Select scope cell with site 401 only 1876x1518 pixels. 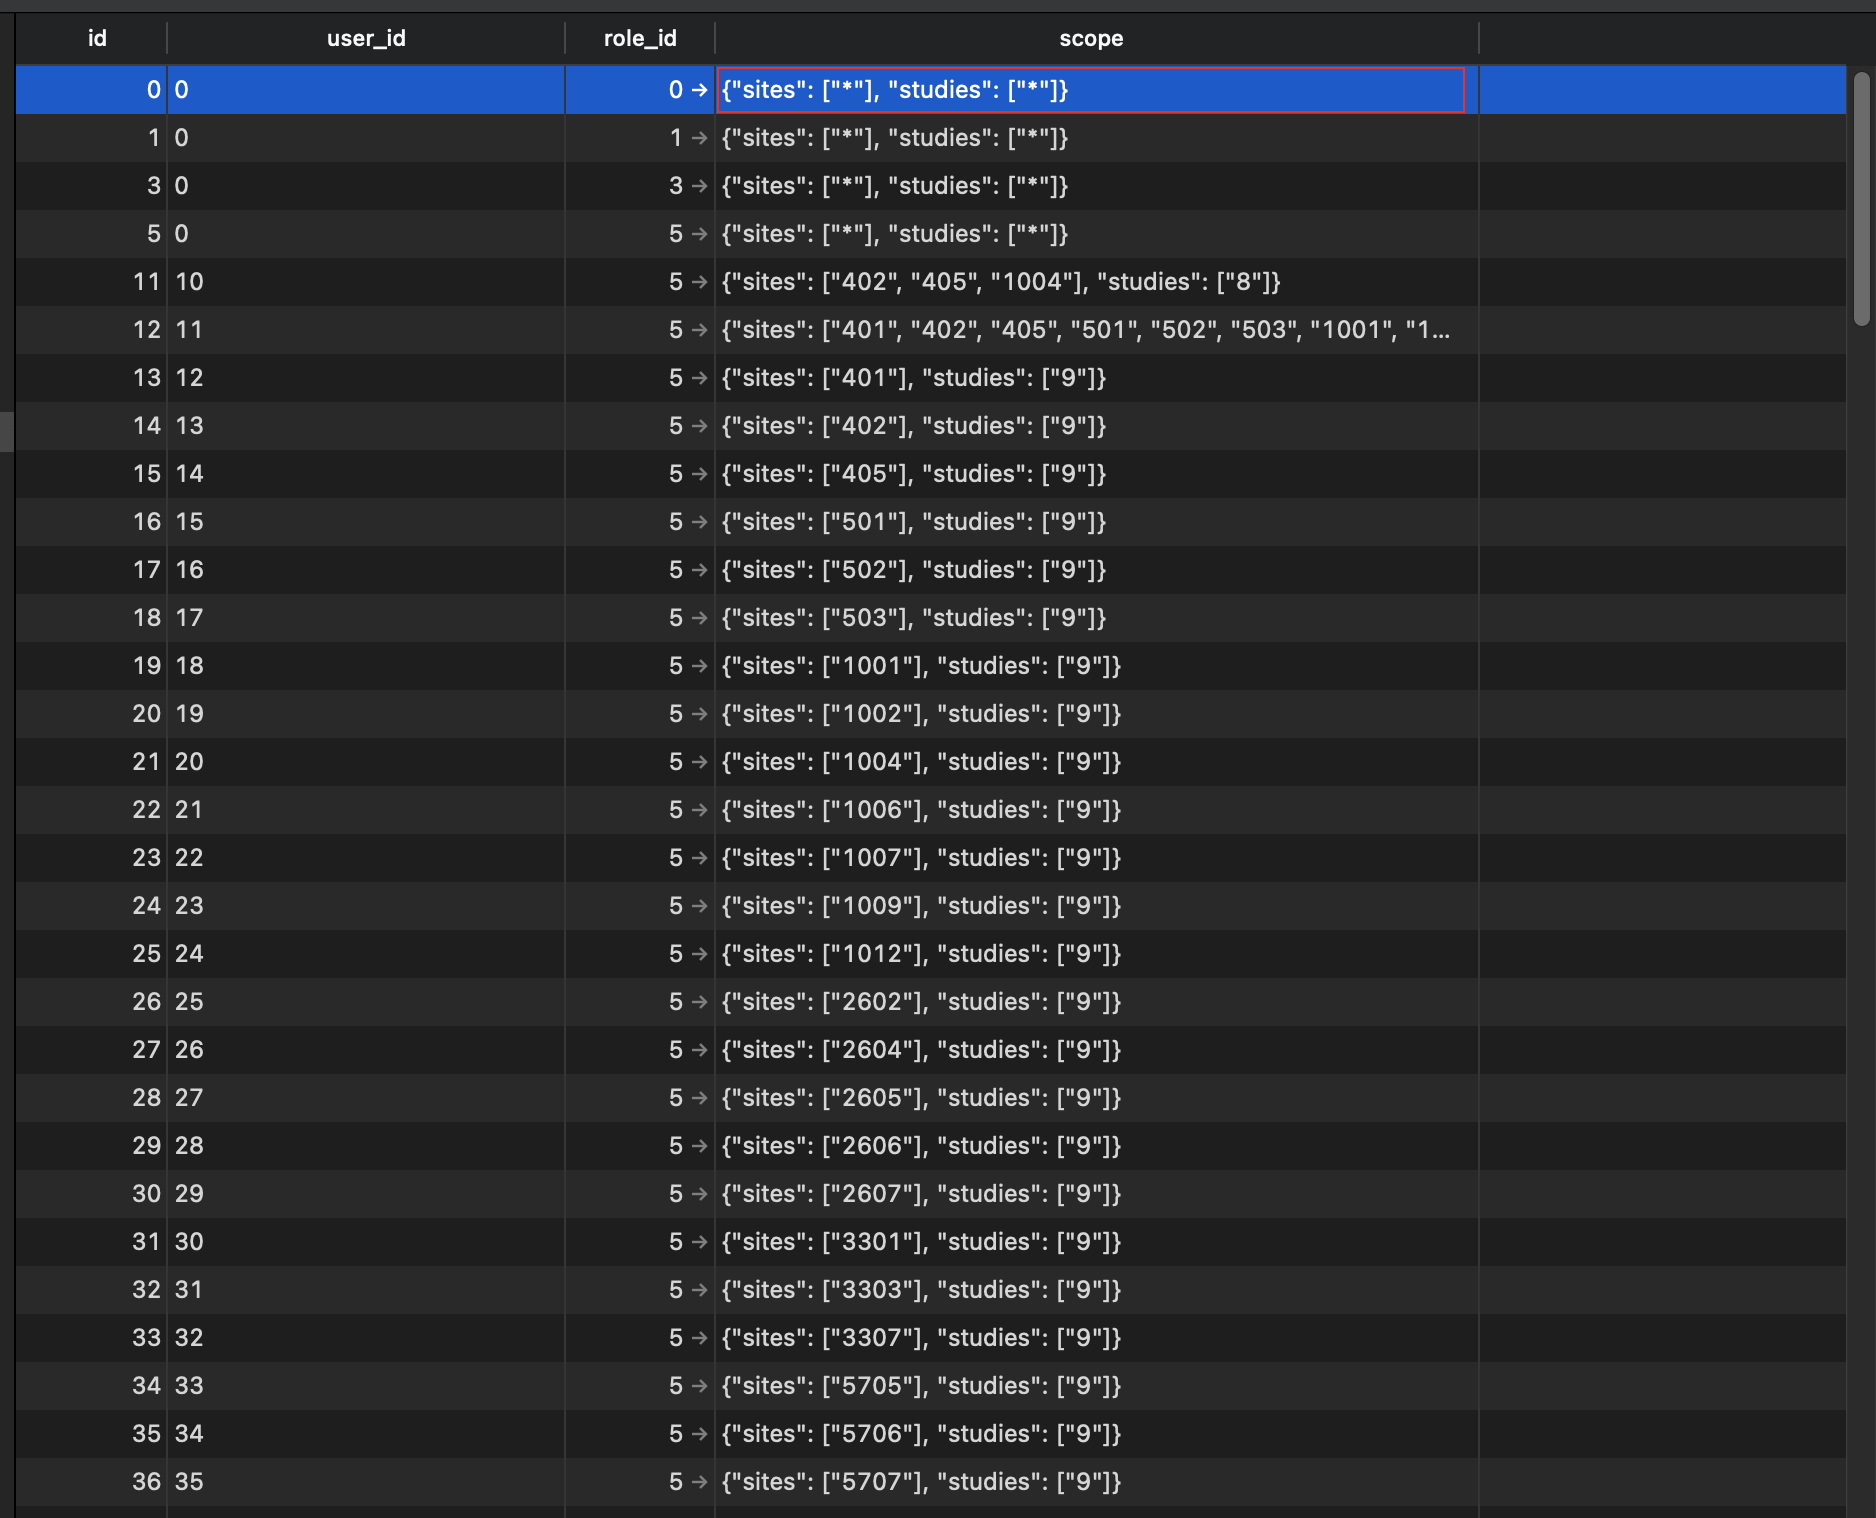1097,378
